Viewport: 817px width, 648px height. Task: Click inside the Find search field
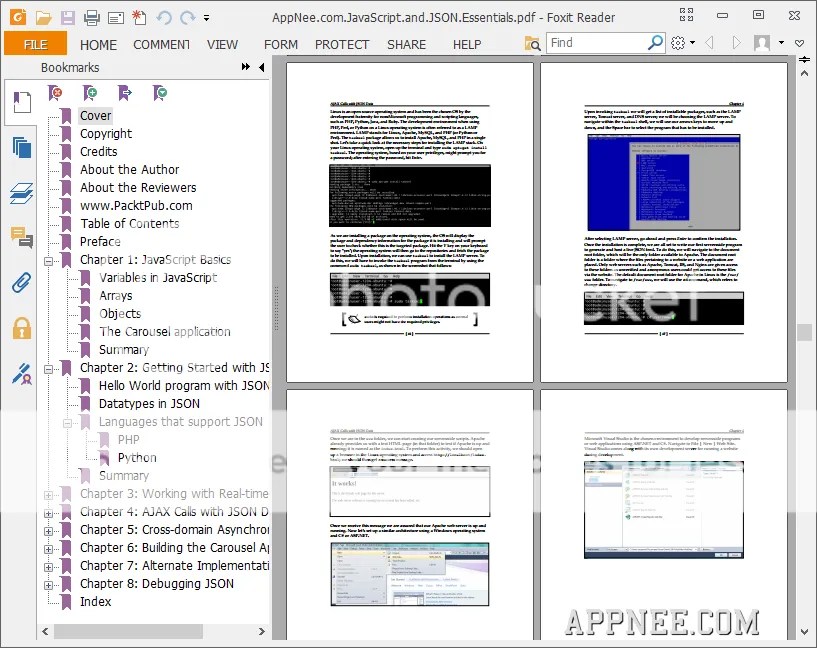(595, 43)
